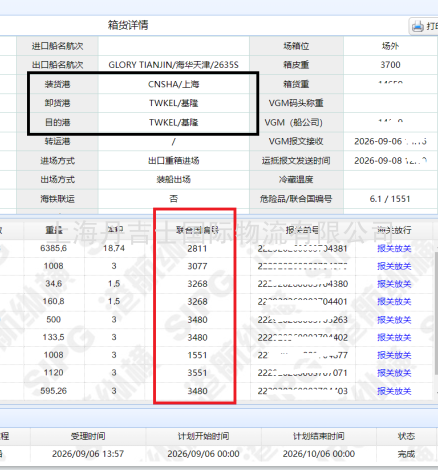The image size is (438, 470).
Task: Click the VGM（船公司） label
Action: [294, 123]
